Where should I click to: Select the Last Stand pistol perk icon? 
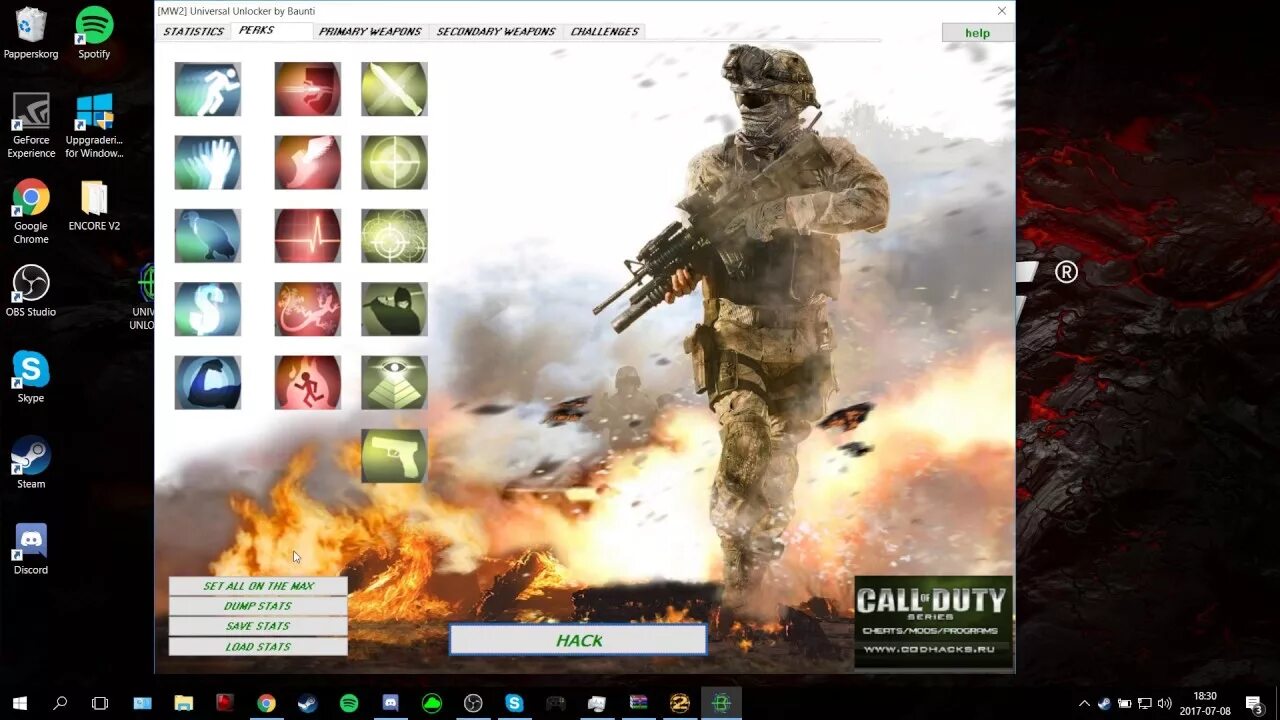pyautogui.click(x=394, y=456)
